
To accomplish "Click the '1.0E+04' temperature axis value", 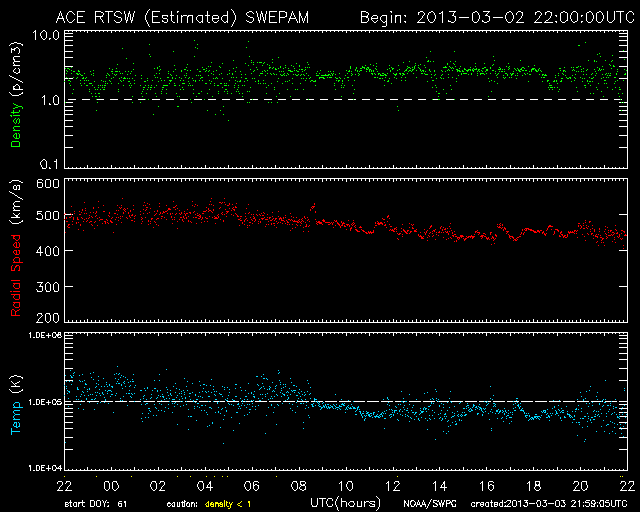I will pos(45,468).
